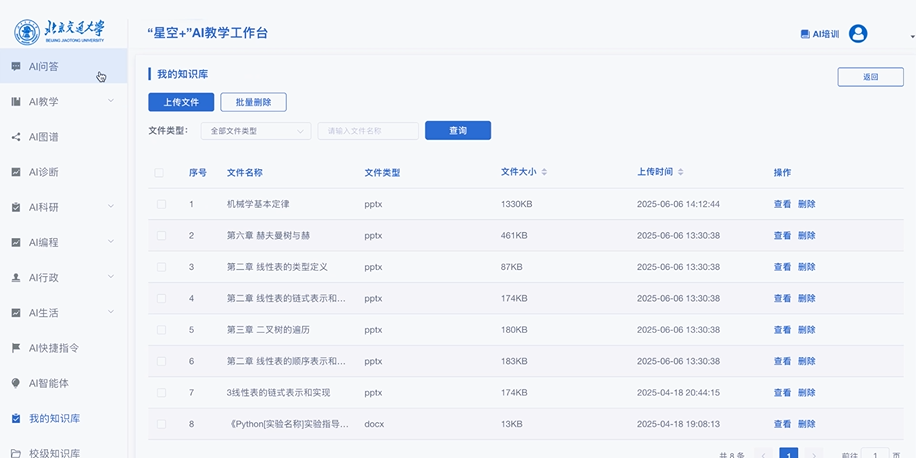This screenshot has width=916, height=458.
Task: Click 查看 link for 第六章 赫夫曼树与赫
Action: (781, 236)
